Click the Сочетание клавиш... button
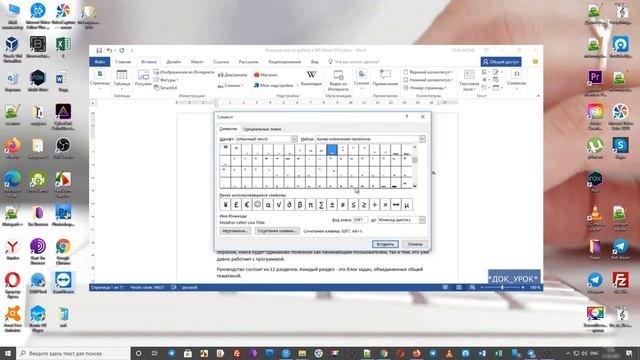The image size is (640, 360). pos(277,231)
